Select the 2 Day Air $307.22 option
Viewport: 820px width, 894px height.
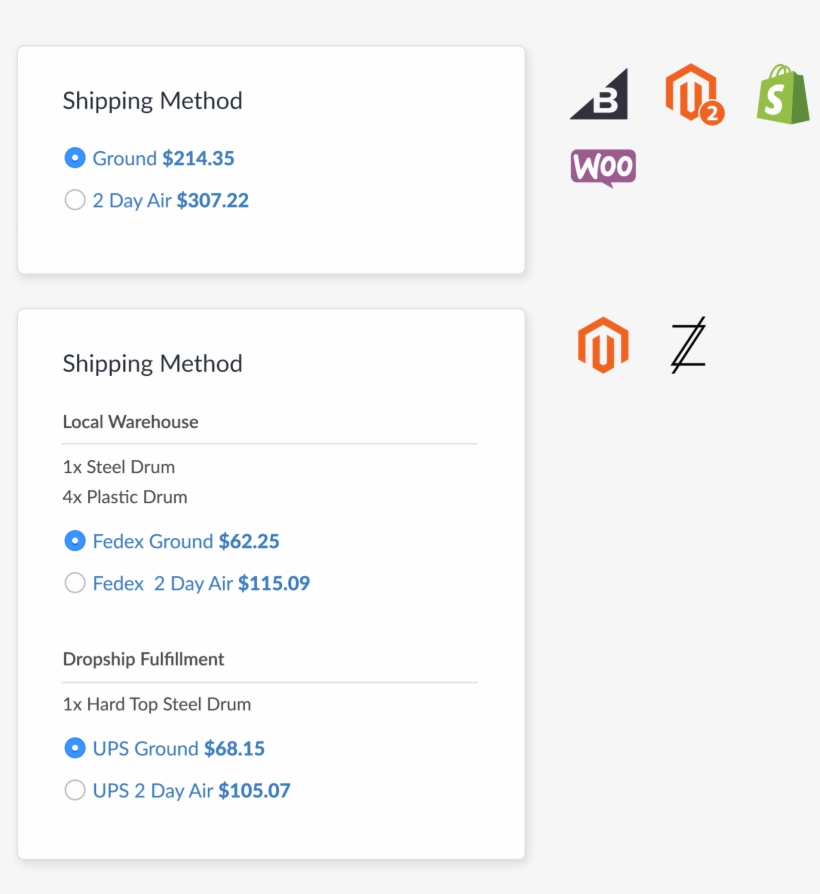[x=75, y=200]
